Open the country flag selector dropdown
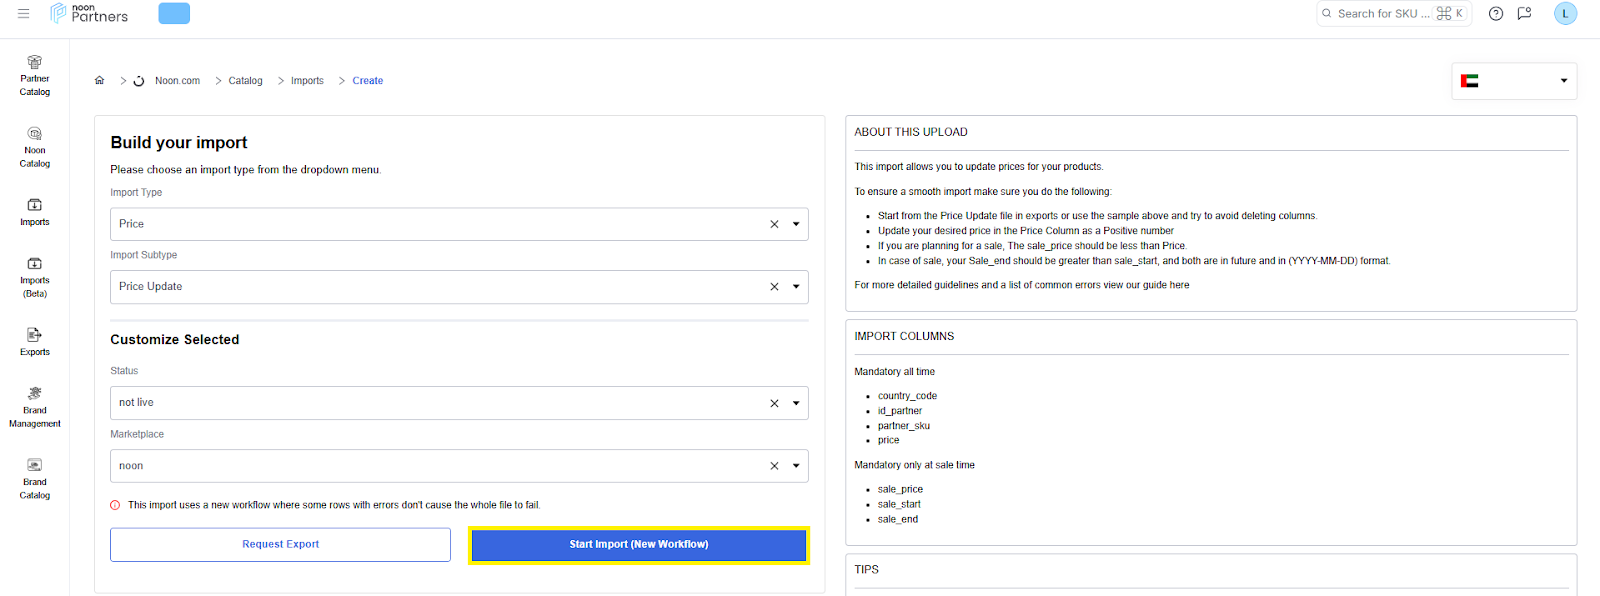 1514,81
